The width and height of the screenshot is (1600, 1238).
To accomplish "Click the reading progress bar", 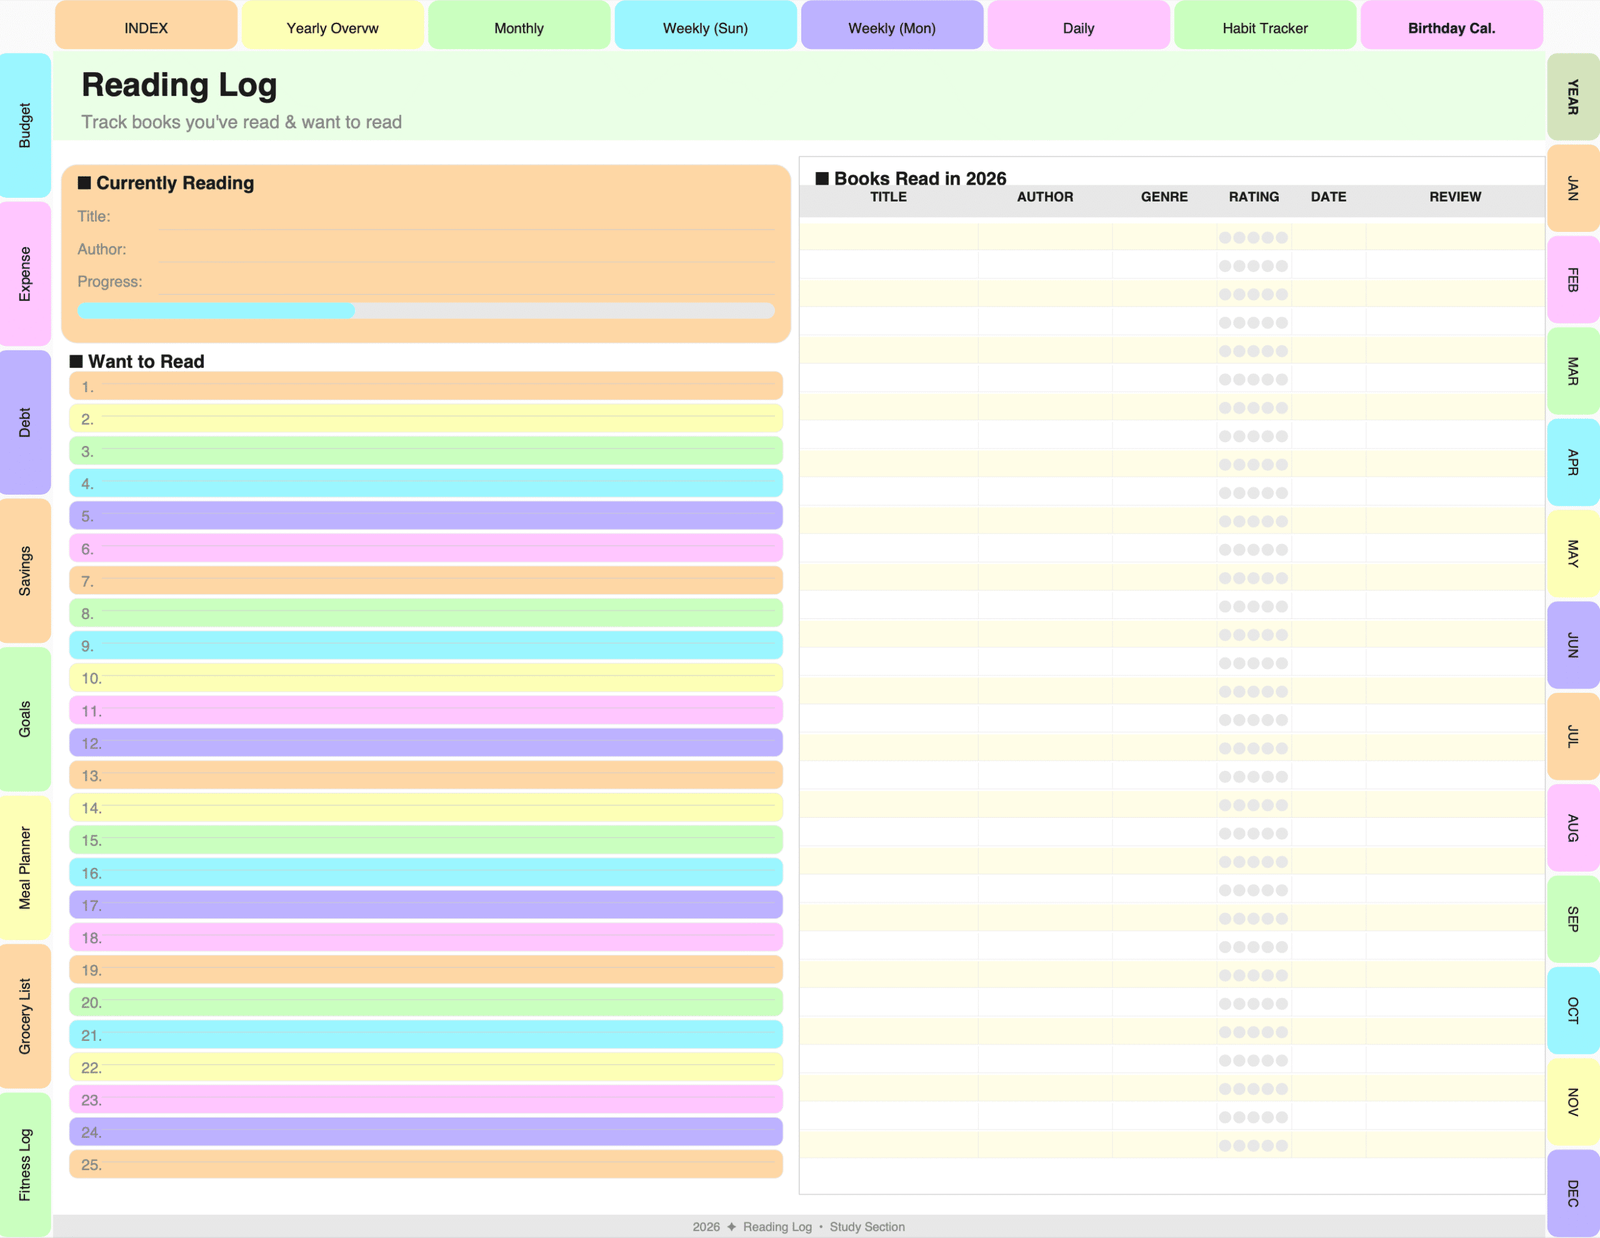I will click(425, 311).
